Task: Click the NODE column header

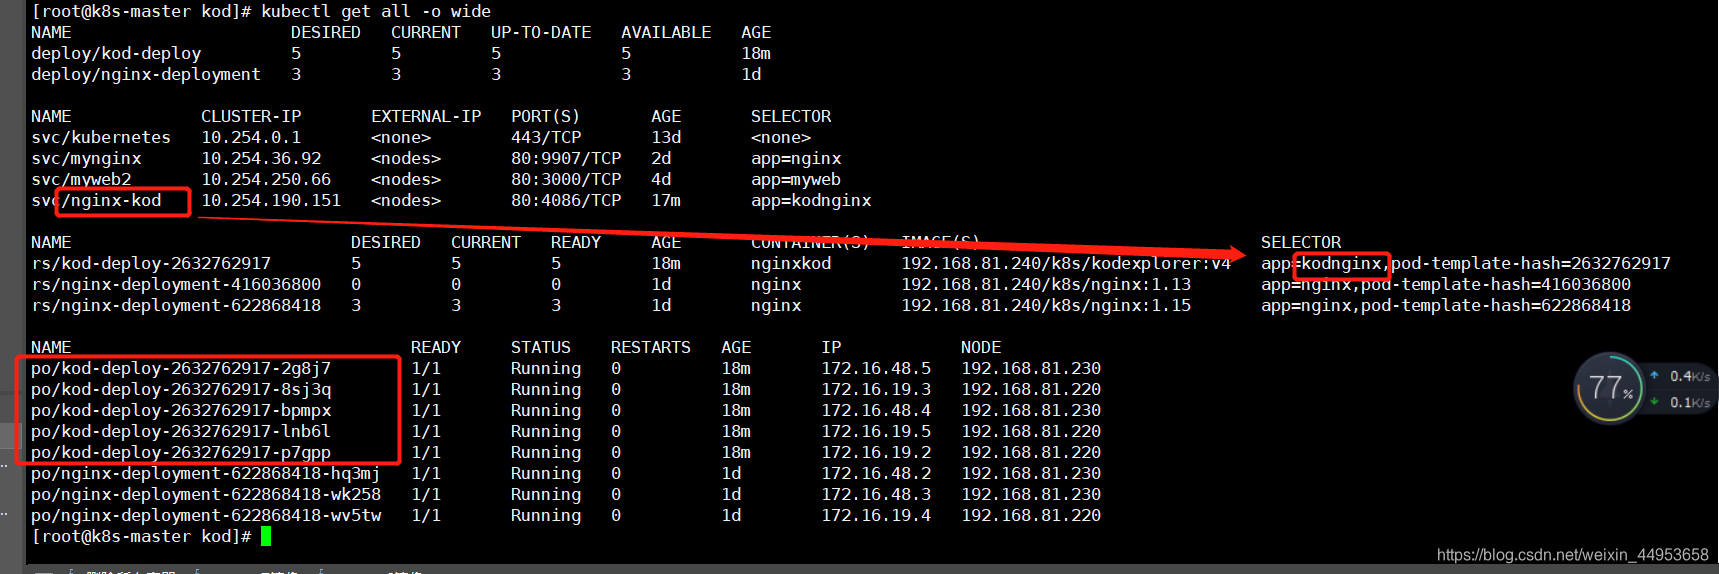Action: (981, 347)
